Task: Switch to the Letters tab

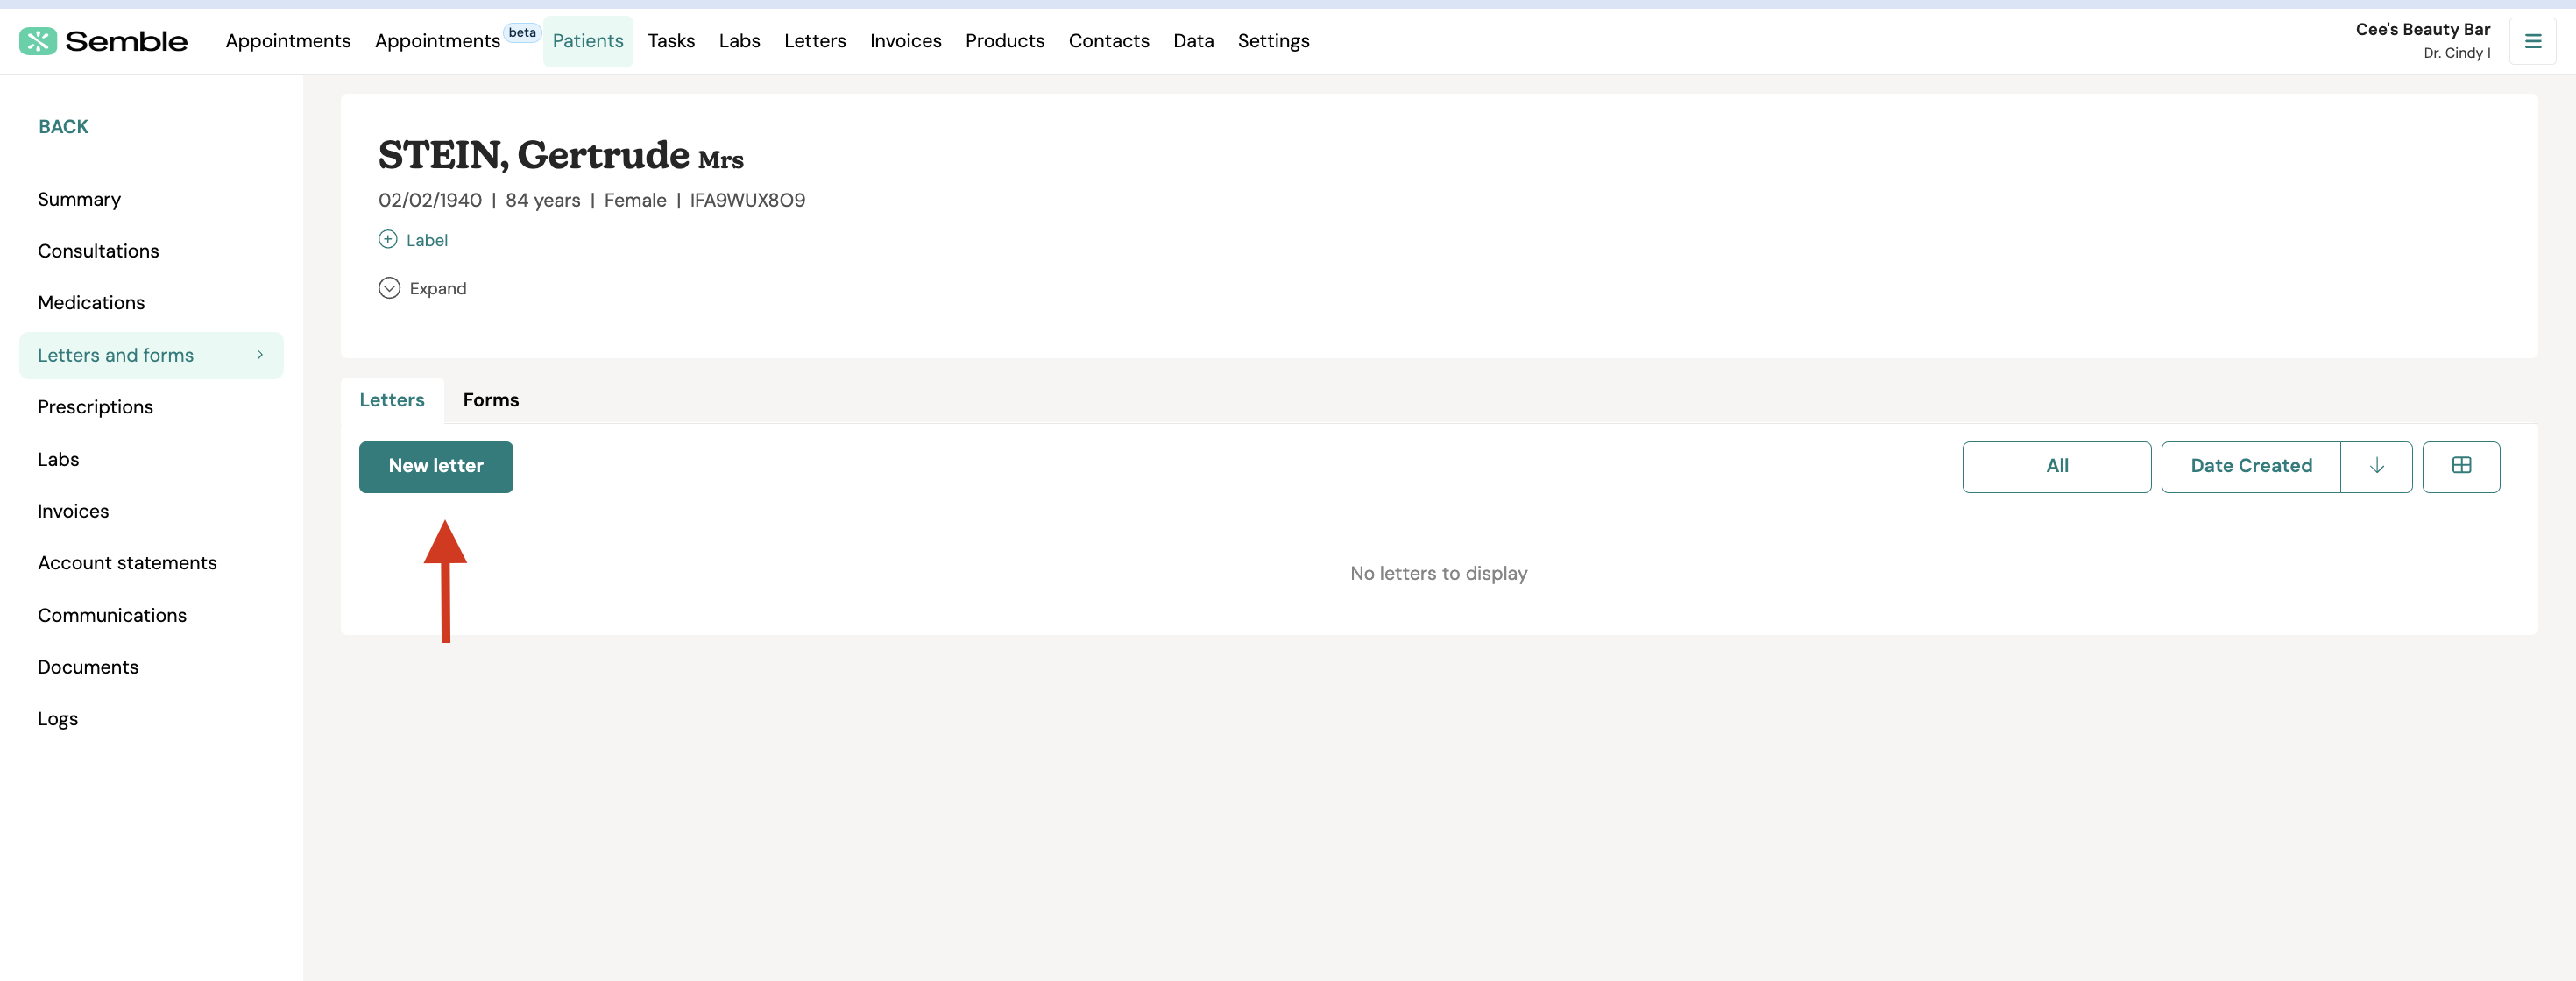Action: pyautogui.click(x=392, y=400)
